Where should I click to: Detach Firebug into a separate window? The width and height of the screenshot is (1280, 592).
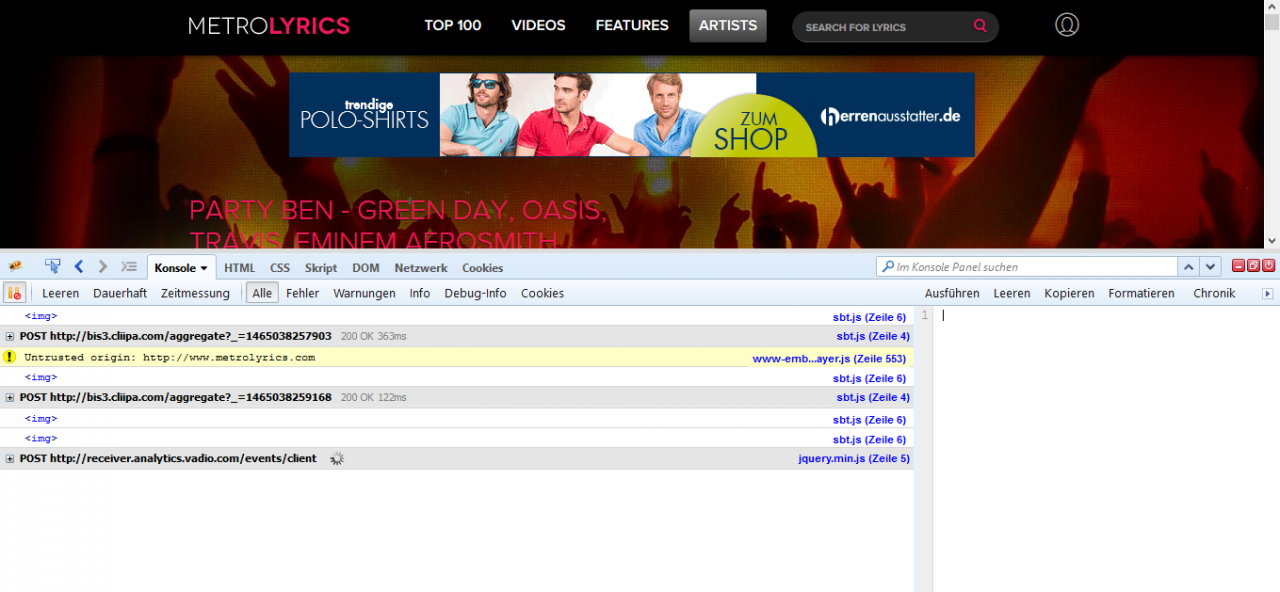click(1254, 266)
